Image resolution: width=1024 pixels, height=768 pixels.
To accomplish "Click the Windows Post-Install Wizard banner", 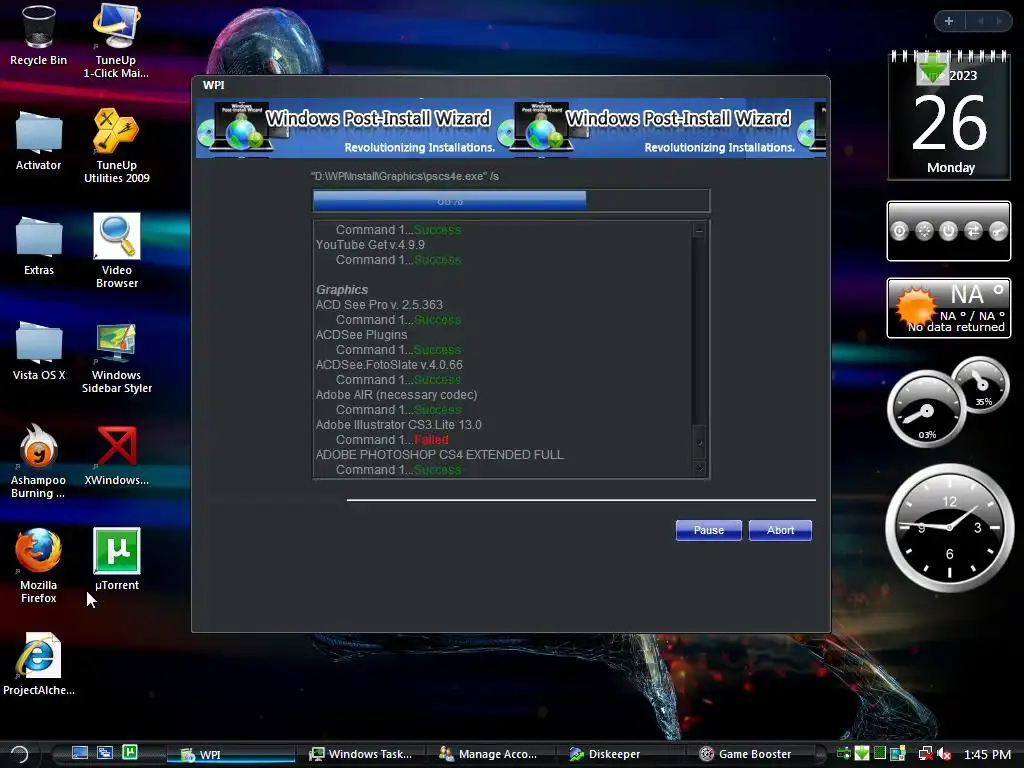I will (x=511, y=128).
